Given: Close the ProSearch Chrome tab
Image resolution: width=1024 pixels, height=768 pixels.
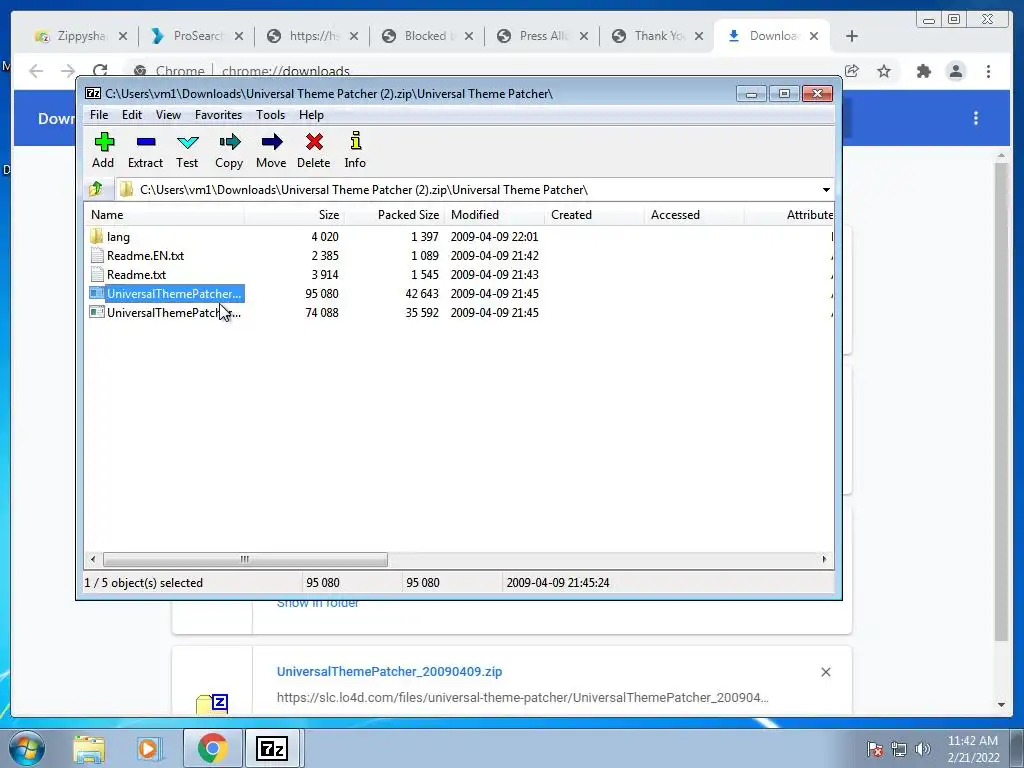Looking at the screenshot, I should [x=239, y=37].
